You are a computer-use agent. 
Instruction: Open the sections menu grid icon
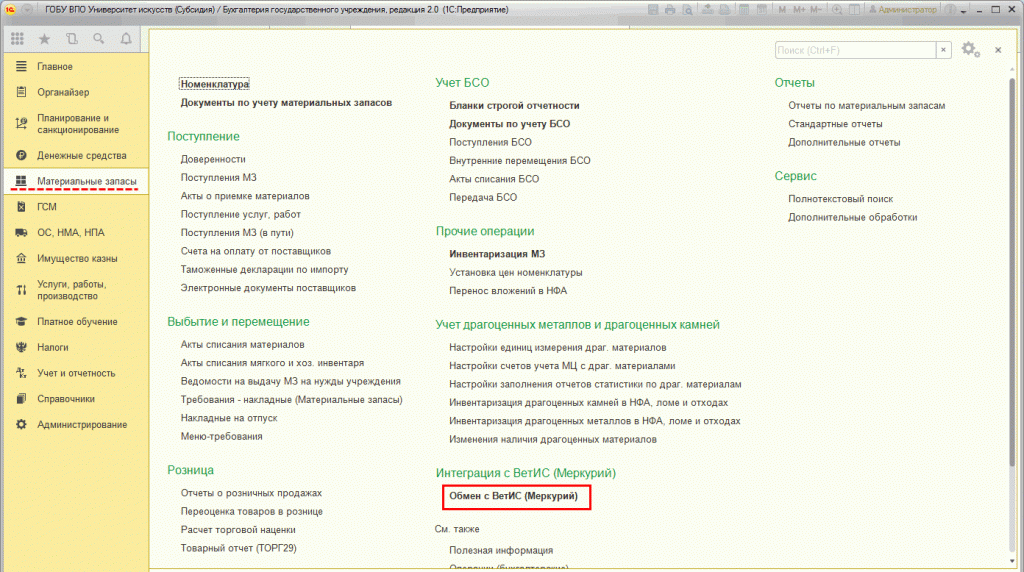(x=17, y=40)
